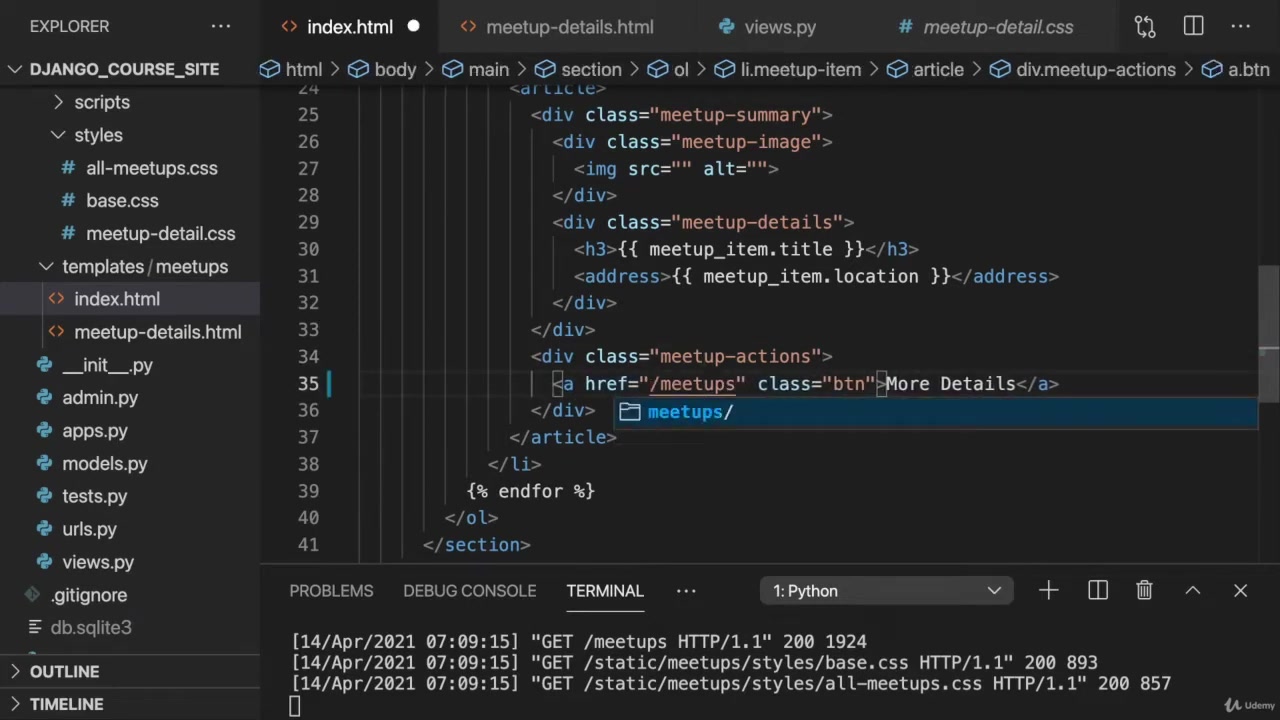Select the 'meetups/' autocomplete suggestion
The height and width of the screenshot is (720, 1280).
point(690,412)
